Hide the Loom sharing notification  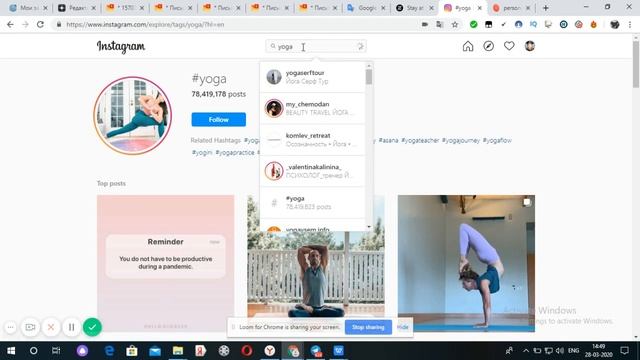coord(402,327)
